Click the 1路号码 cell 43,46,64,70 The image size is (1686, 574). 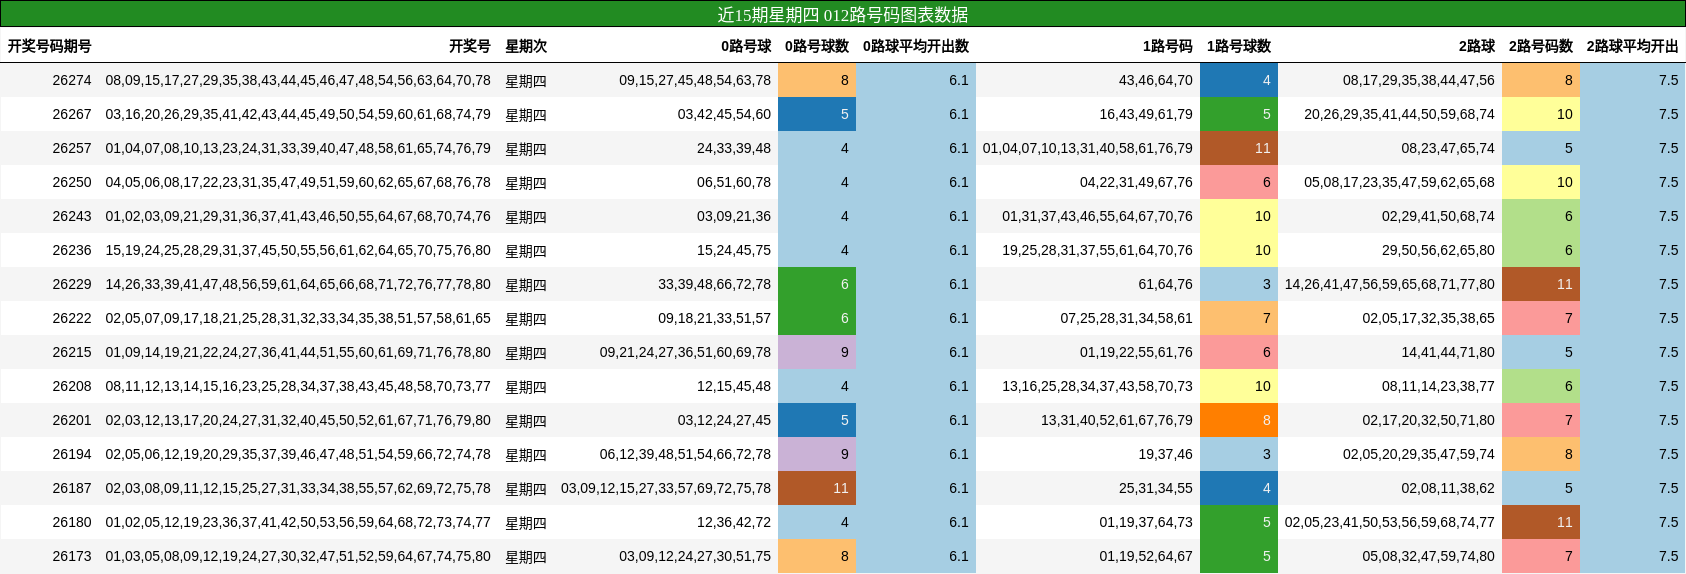pyautogui.click(x=1156, y=80)
